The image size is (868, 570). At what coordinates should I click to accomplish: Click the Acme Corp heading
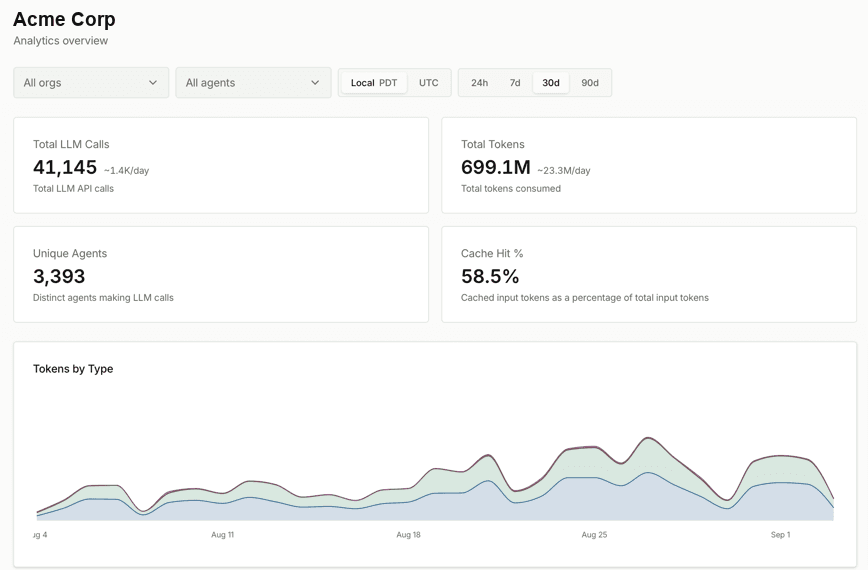(64, 19)
